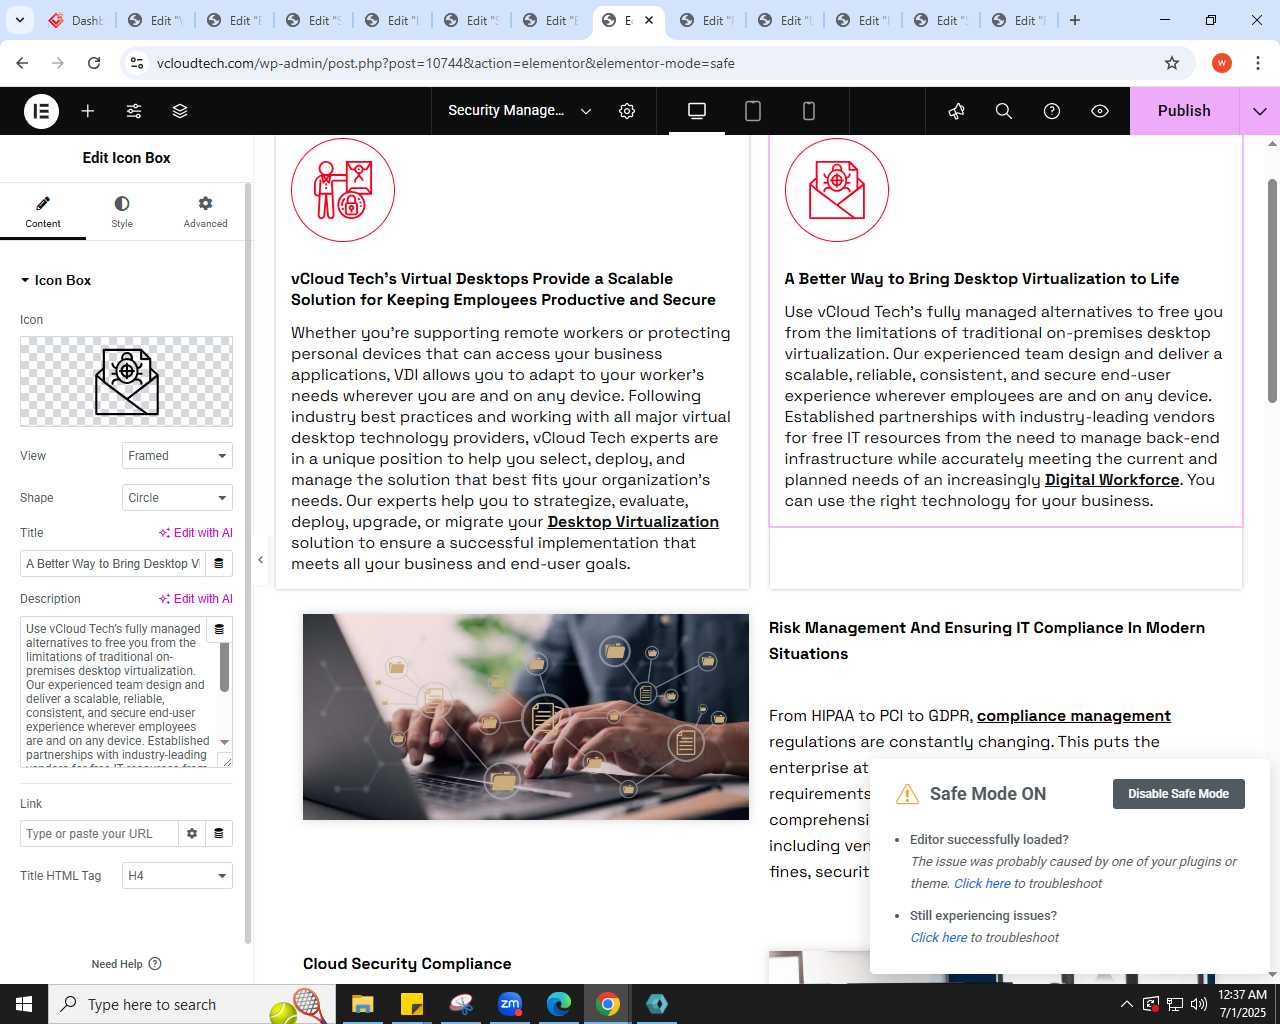Image resolution: width=1280 pixels, height=1024 pixels.
Task: Switch to the Advanced tab
Action: [205, 212]
